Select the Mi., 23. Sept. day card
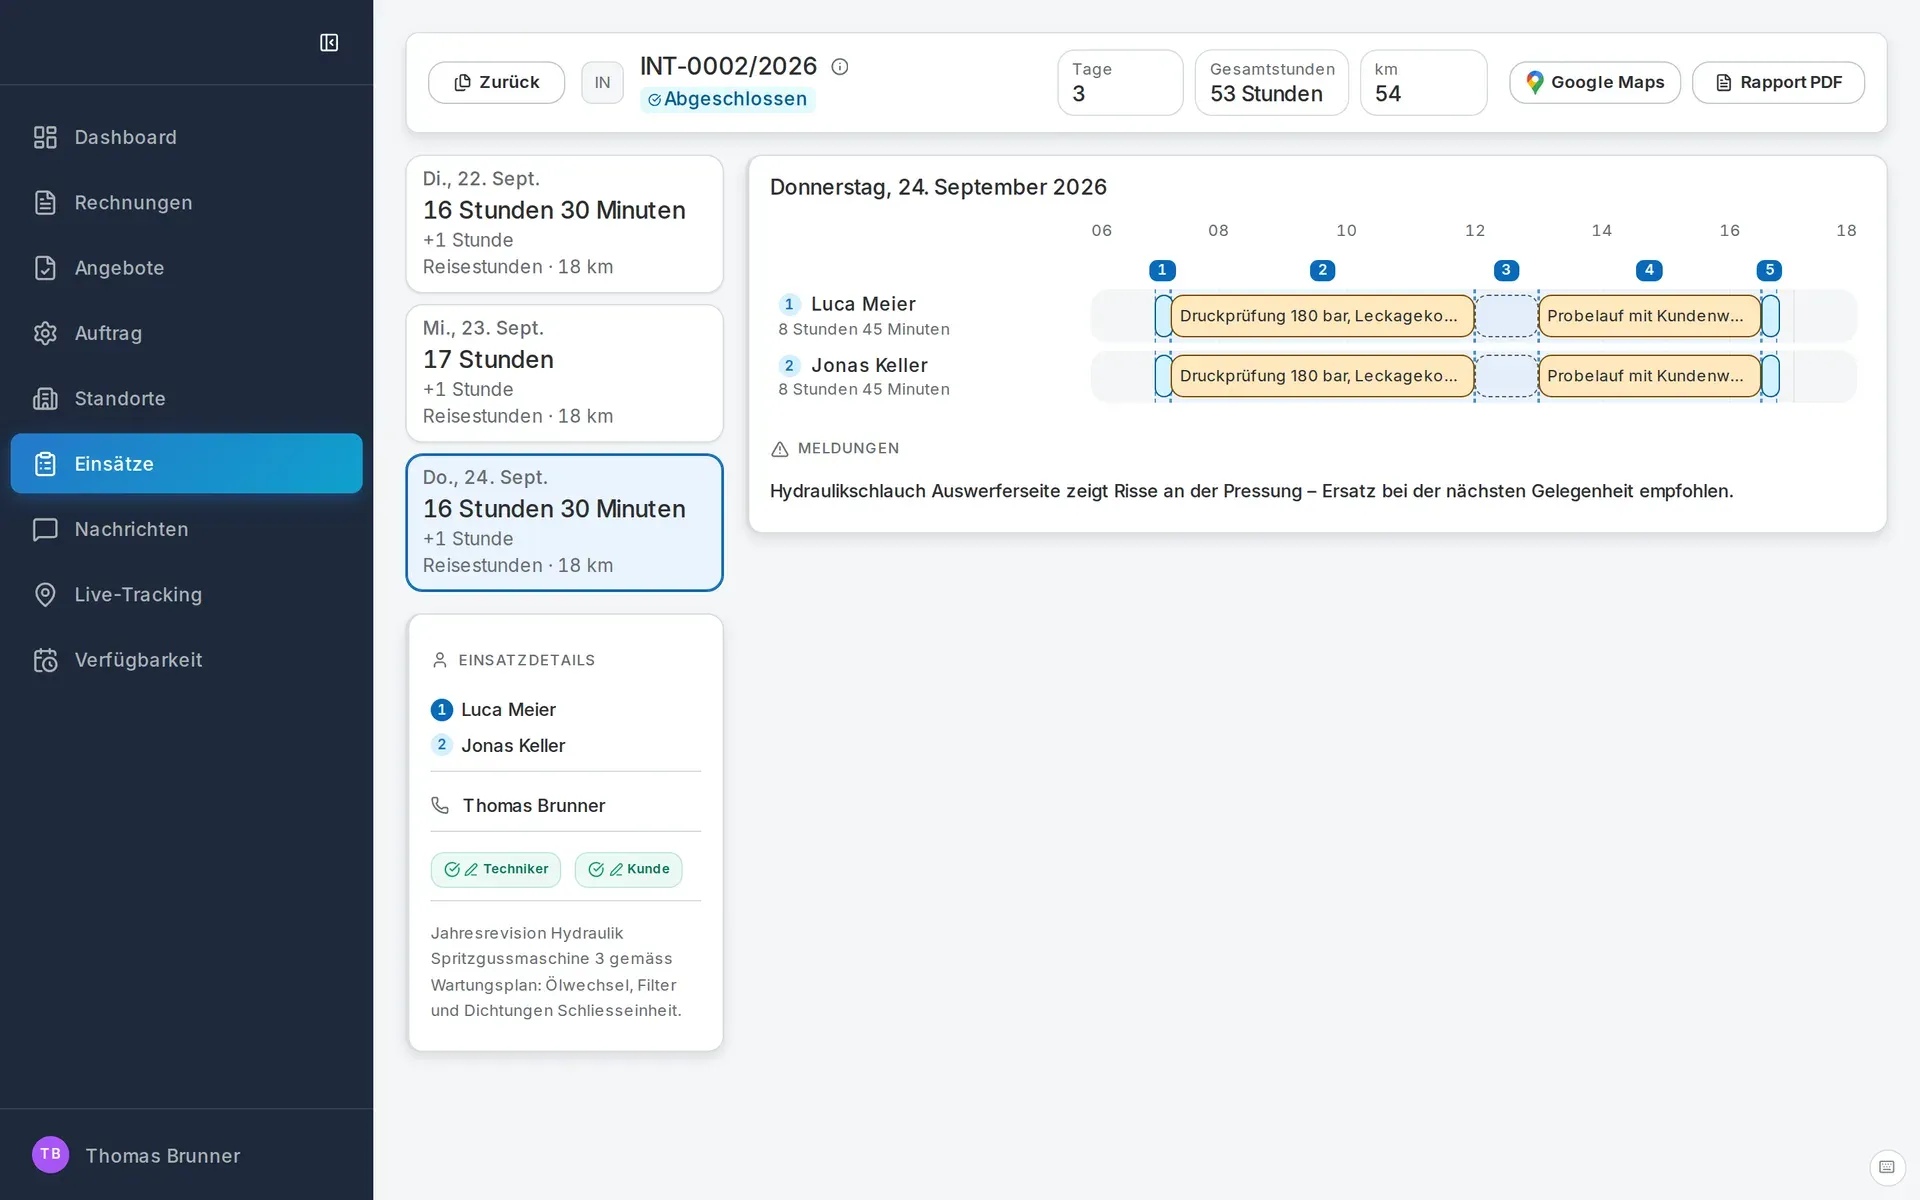This screenshot has height=1200, width=1920. [564, 372]
